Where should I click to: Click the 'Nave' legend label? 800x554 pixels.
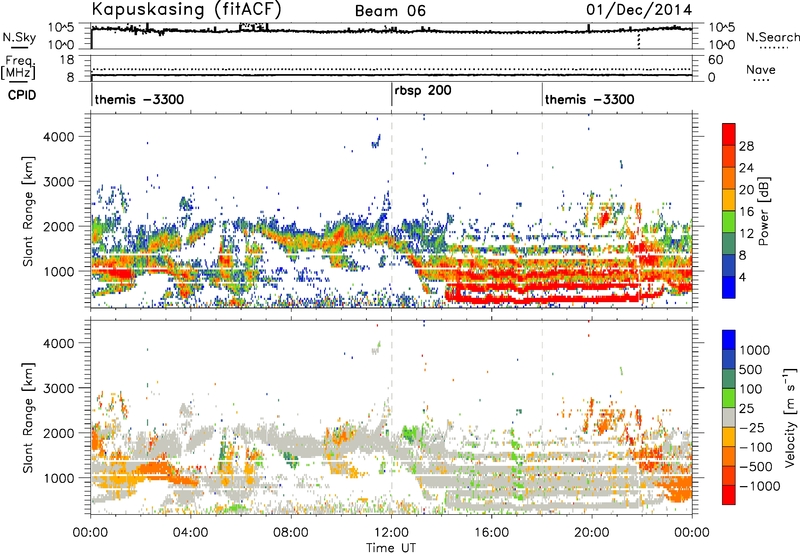pos(761,70)
